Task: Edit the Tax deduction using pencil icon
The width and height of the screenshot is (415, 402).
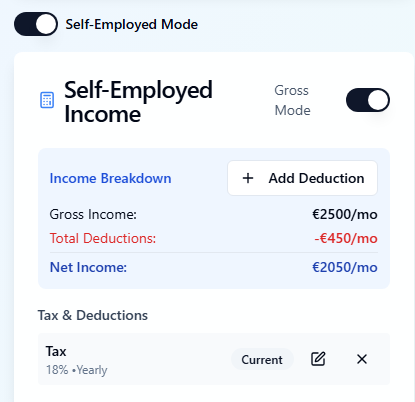Action: [x=318, y=359]
